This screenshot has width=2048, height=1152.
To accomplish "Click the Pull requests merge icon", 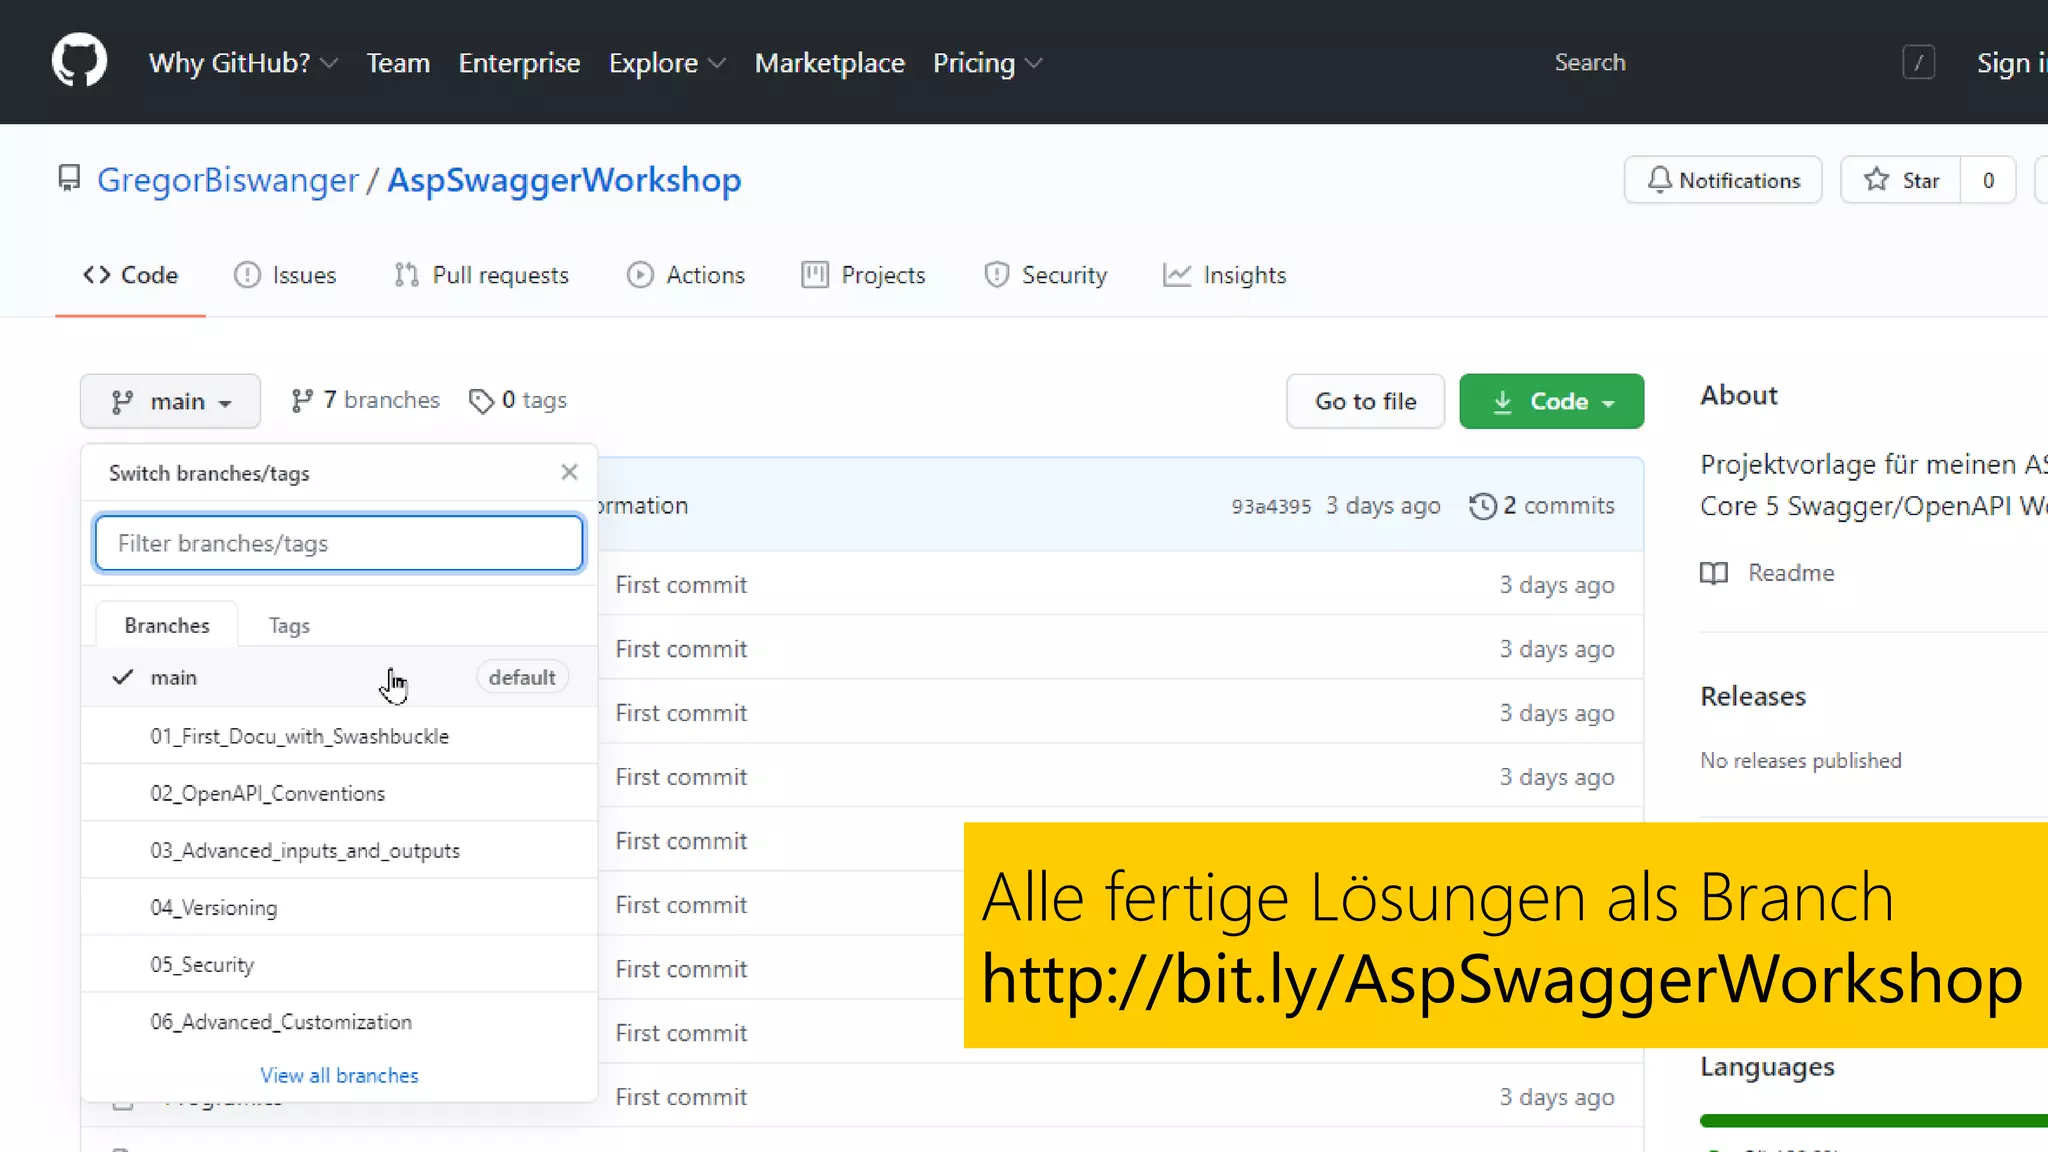I will coord(406,275).
